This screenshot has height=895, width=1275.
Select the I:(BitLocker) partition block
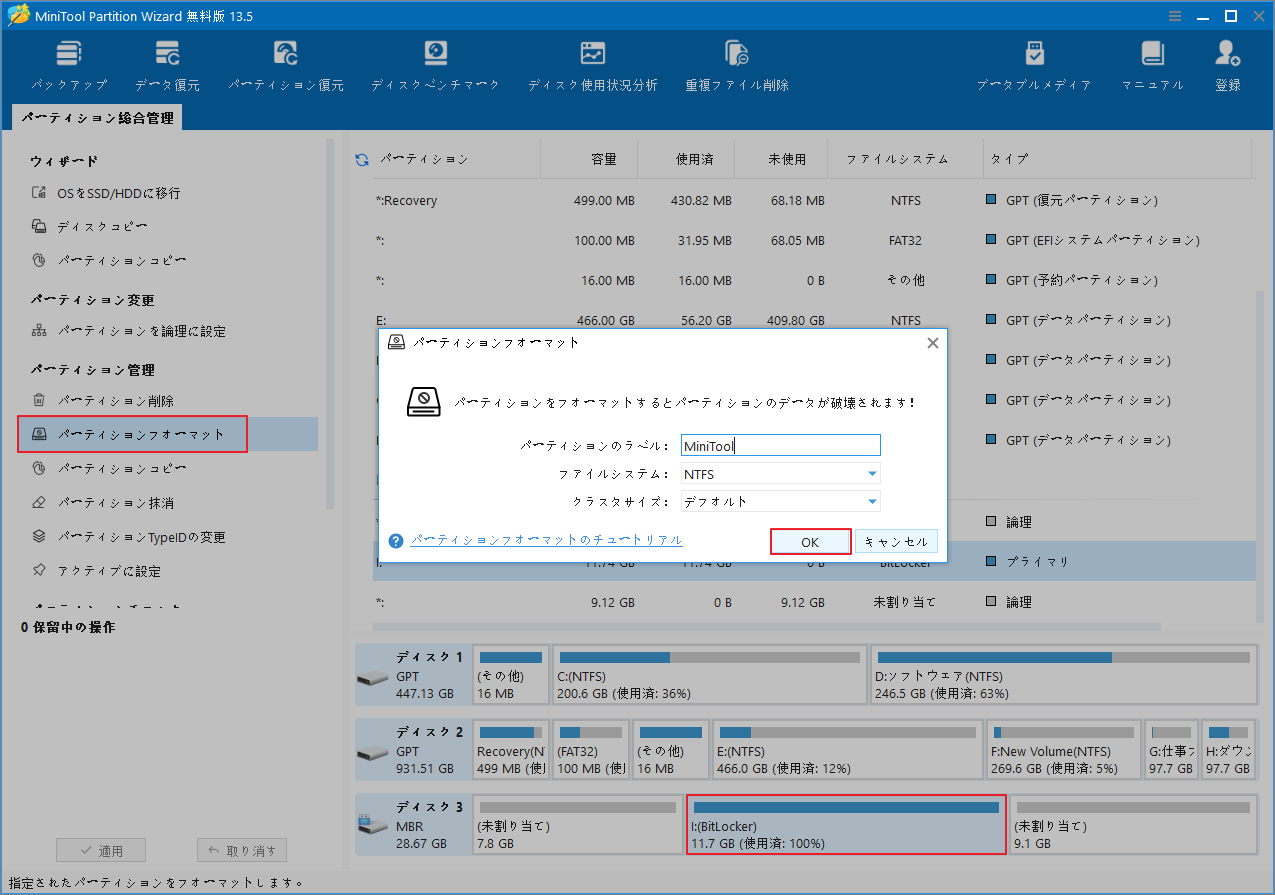(846, 824)
